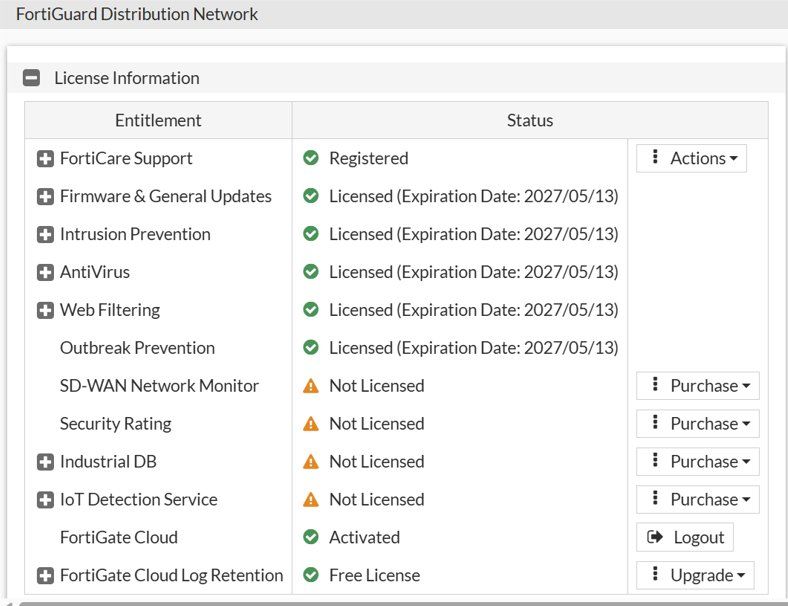Click green check icon in Web Filtering row
Viewport: 788px width, 606px height.
[311, 310]
